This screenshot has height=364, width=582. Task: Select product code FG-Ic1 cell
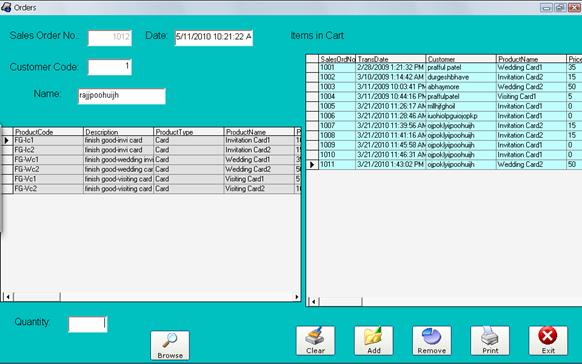pos(48,140)
